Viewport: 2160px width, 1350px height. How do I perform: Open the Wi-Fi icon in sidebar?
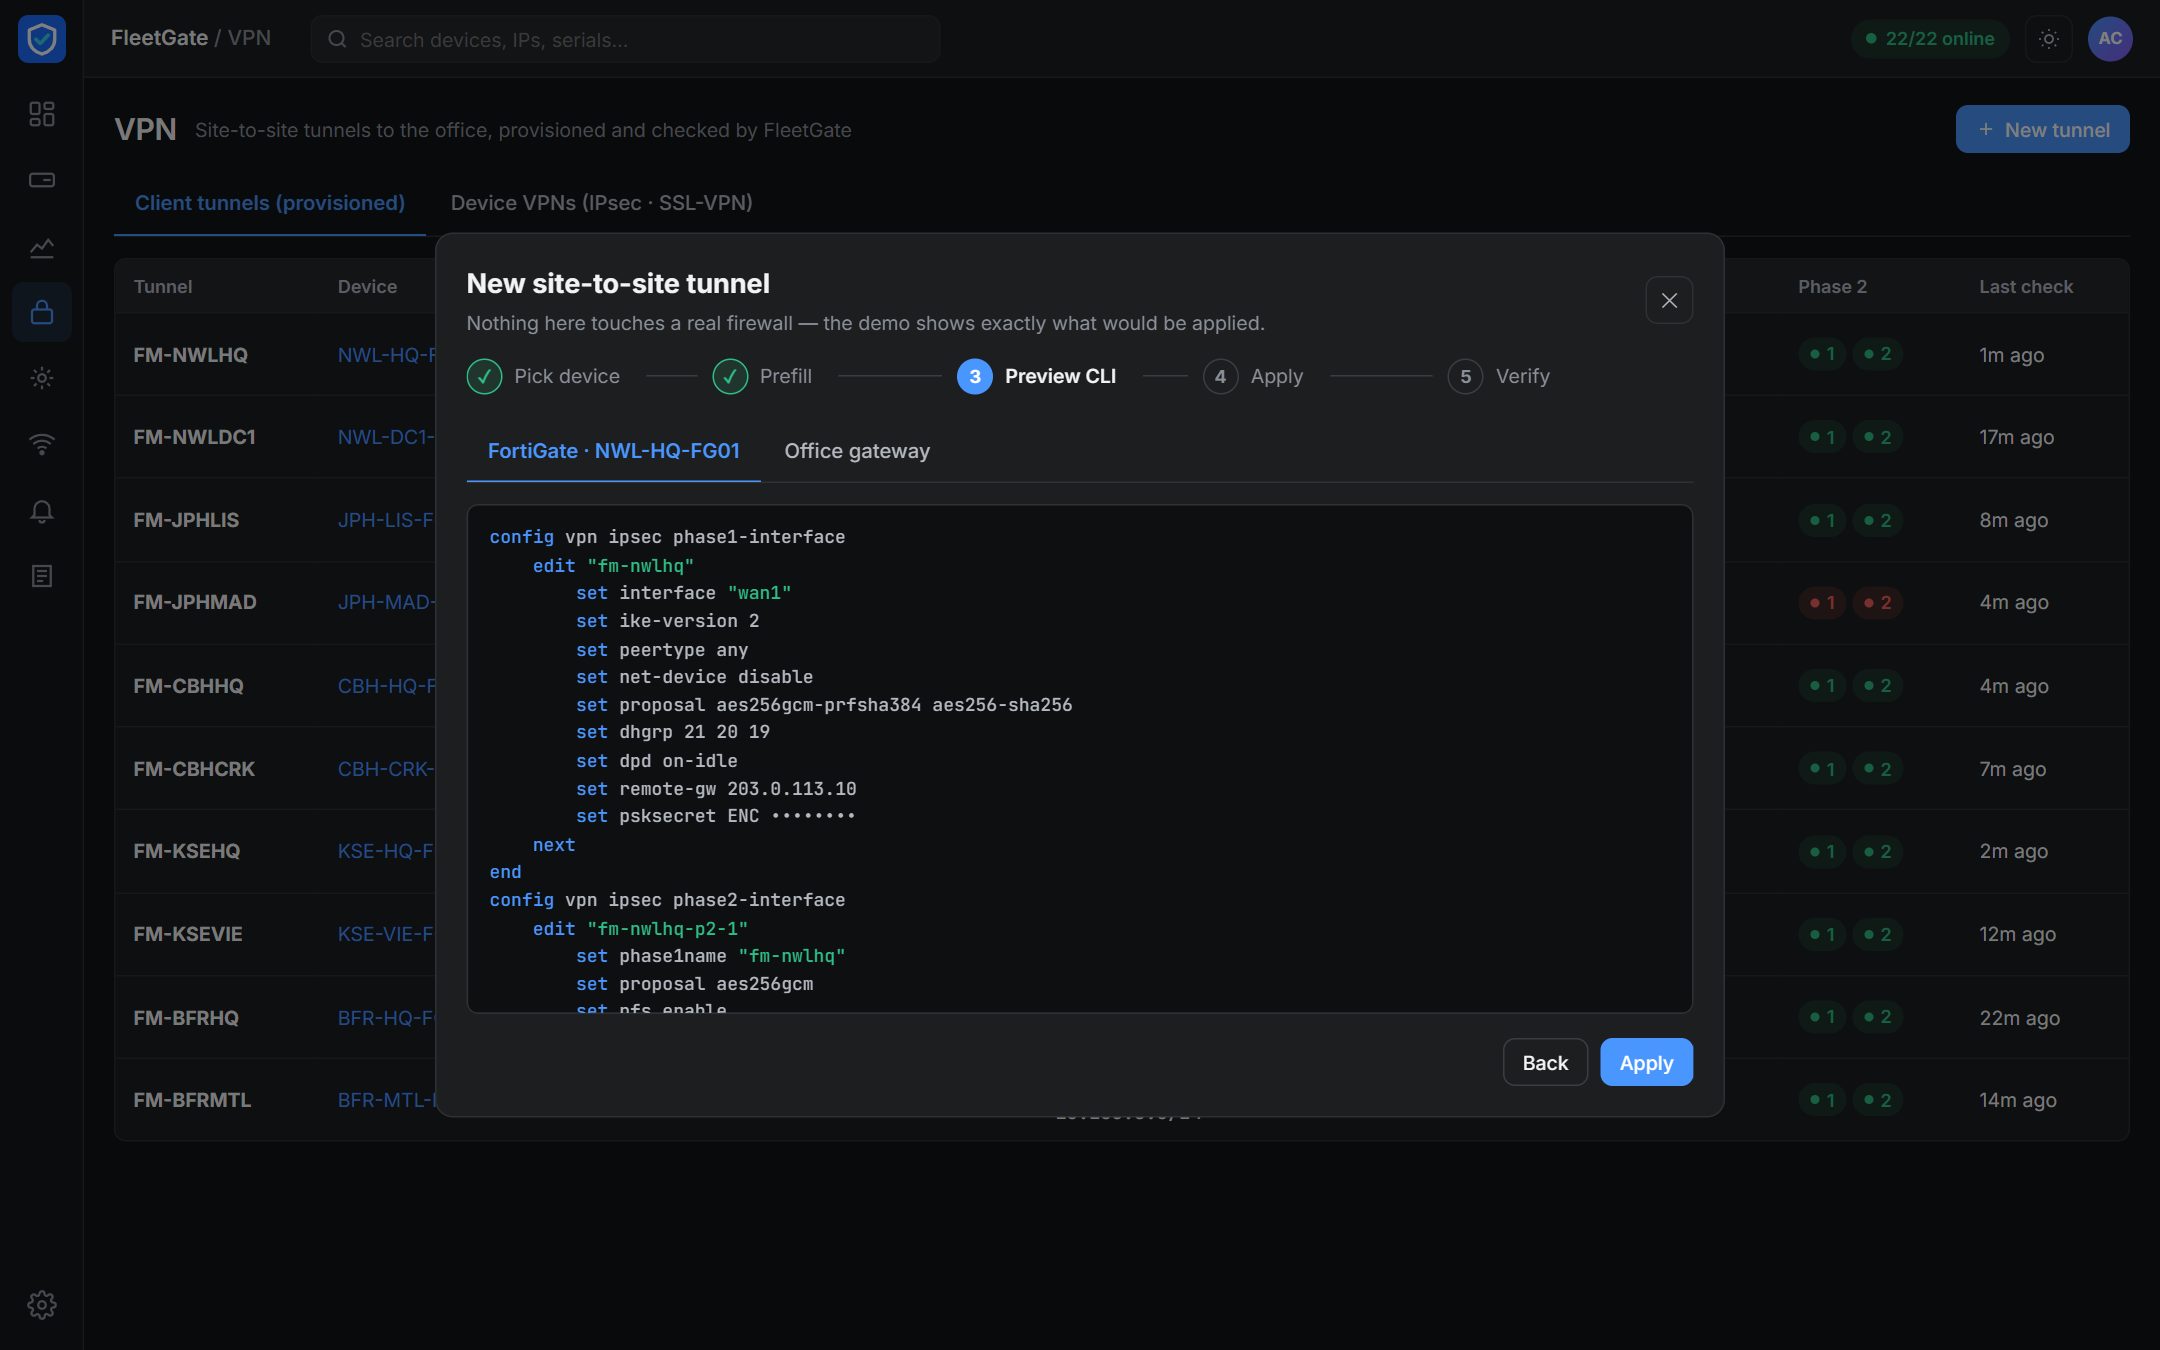pos(42,444)
